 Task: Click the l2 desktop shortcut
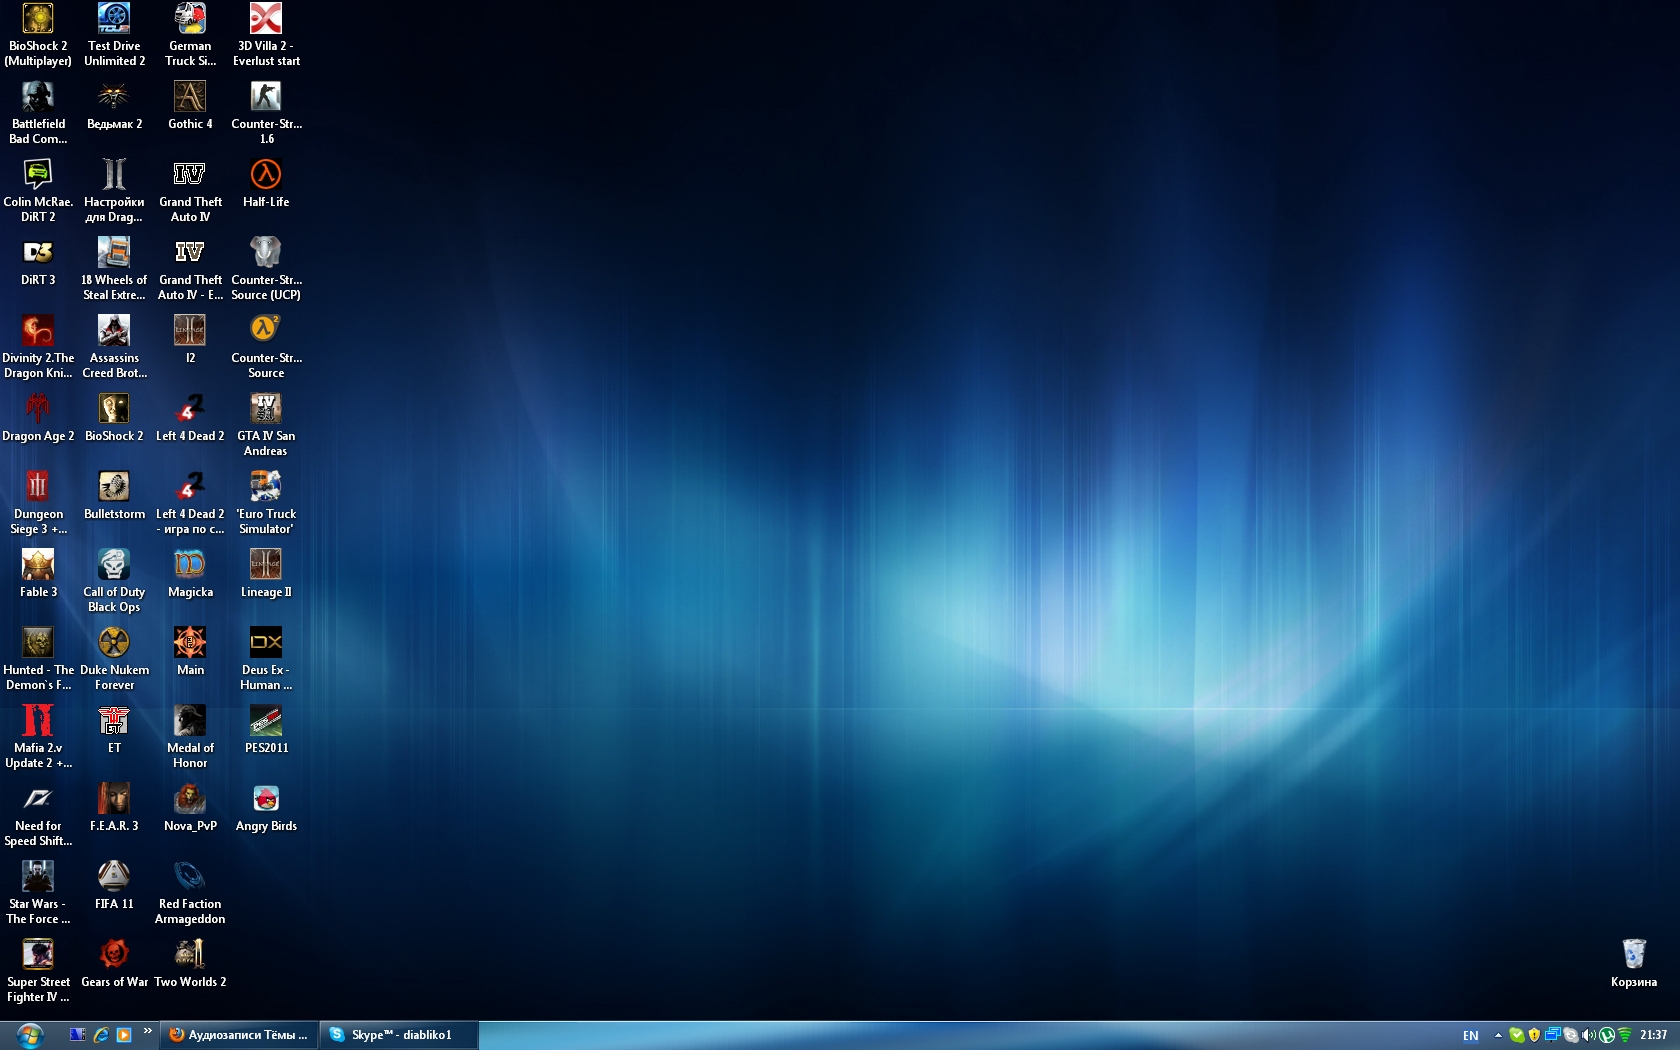pyautogui.click(x=190, y=340)
